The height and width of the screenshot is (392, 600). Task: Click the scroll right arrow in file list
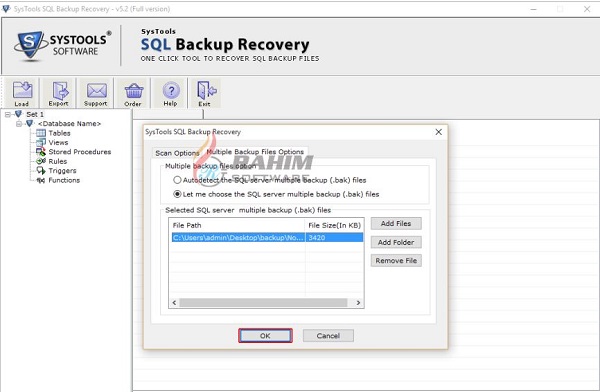(x=358, y=303)
